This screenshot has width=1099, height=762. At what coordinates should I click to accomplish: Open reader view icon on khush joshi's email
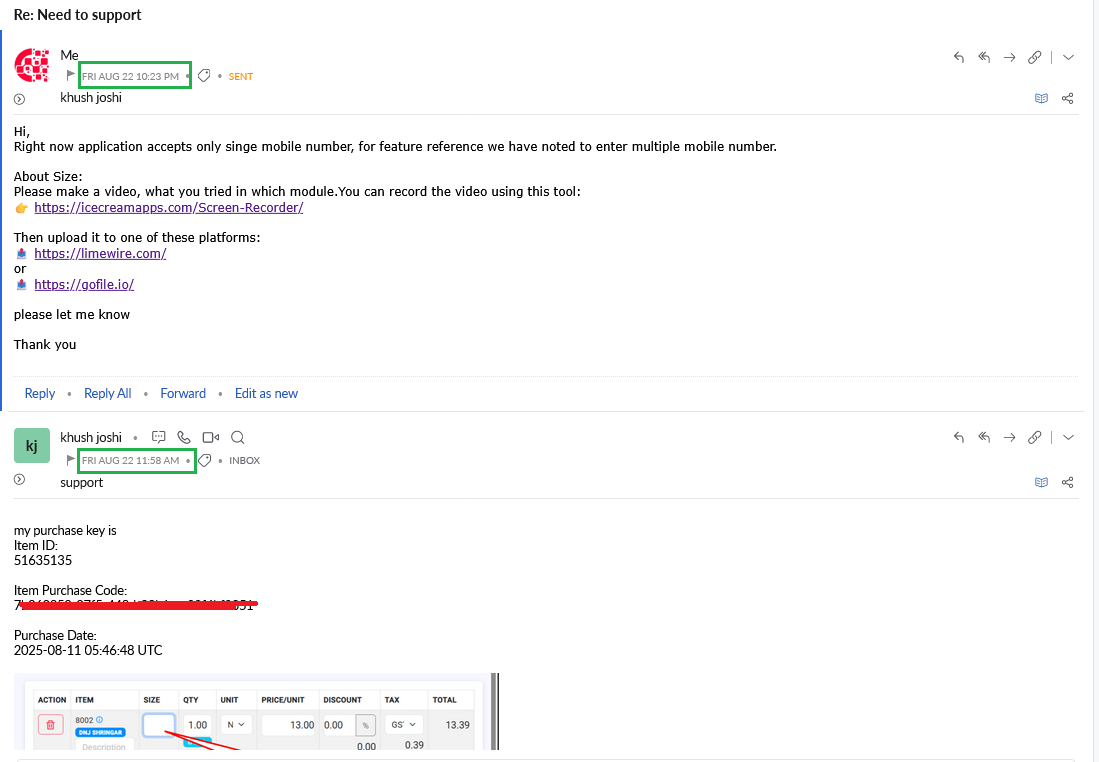coord(1042,482)
